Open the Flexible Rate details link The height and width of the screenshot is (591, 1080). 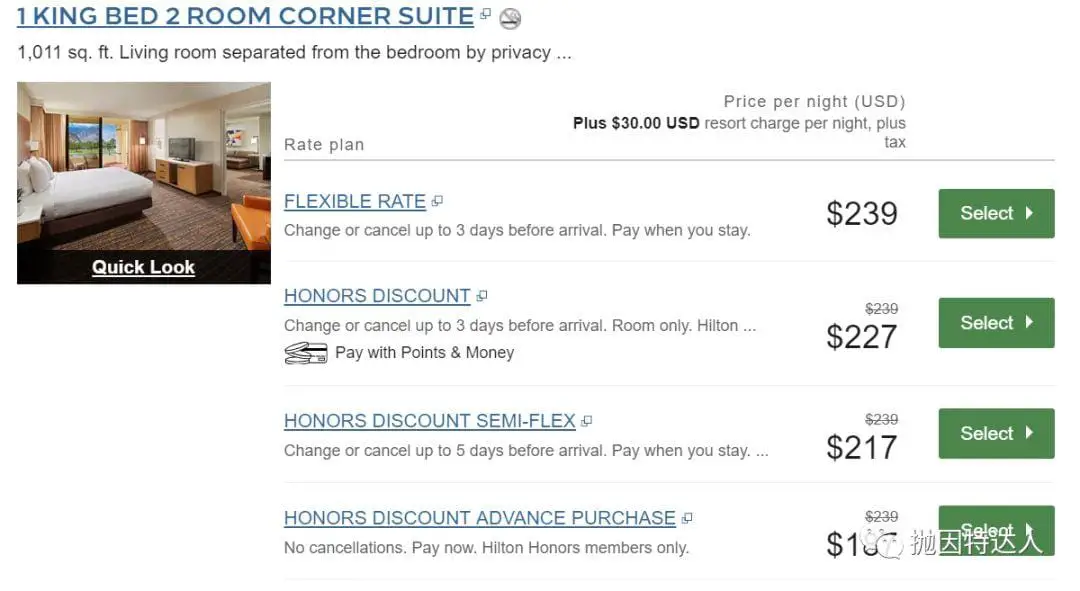click(355, 201)
